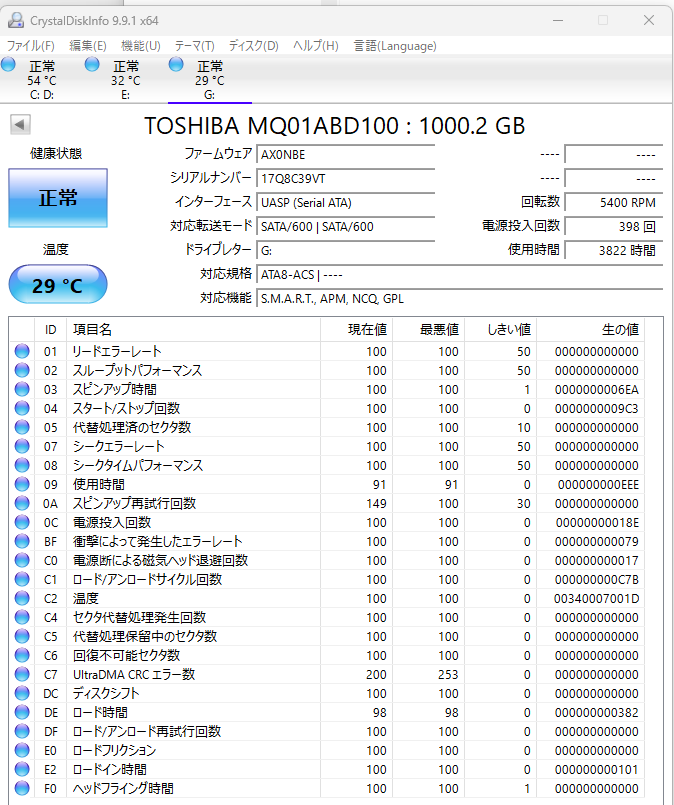Click the status icon for row C2 温度
The height and width of the screenshot is (805, 674).
pyautogui.click(x=22, y=598)
